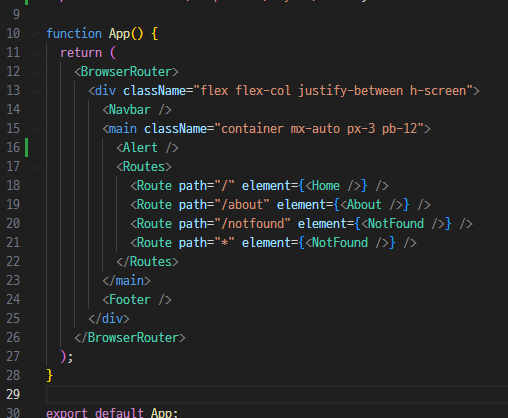Fold the BrowserRouter element chevron on line 12
The height and width of the screenshot is (418, 508).
click(x=35, y=72)
